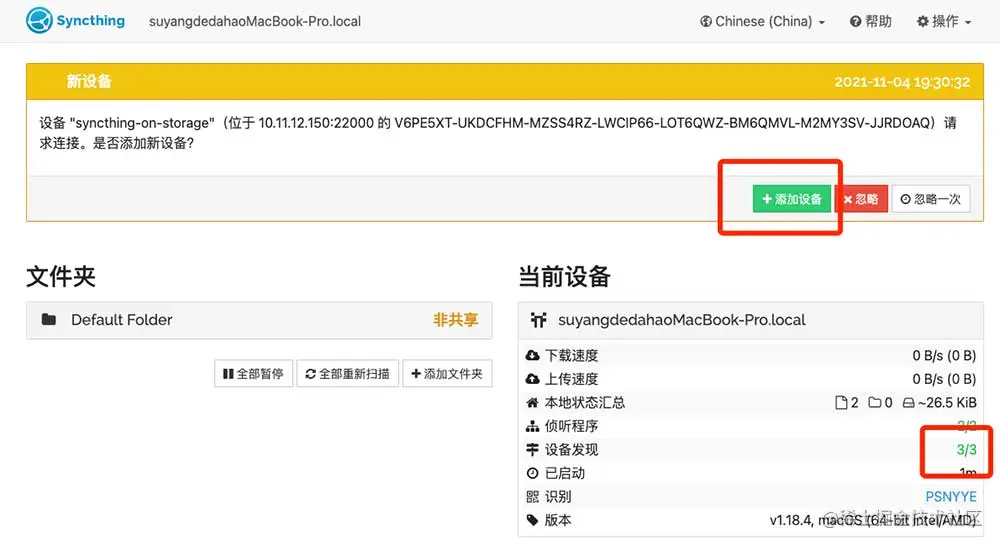
Task: Click the suyangdedahaoMacBook-Pro.local title in navbar
Action: [x=255, y=22]
